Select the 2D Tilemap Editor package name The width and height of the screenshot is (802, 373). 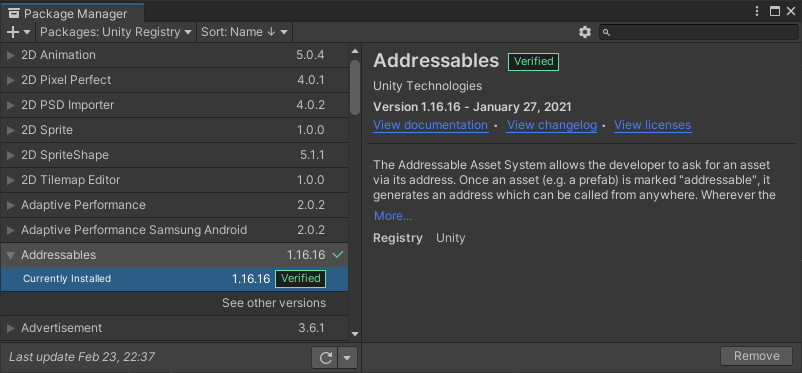pyautogui.click(x=71, y=180)
